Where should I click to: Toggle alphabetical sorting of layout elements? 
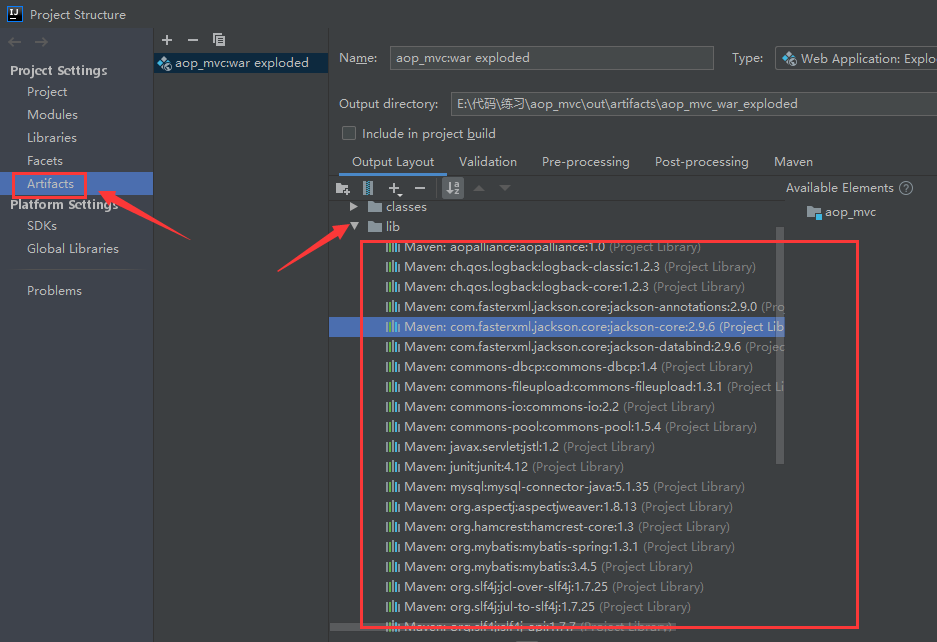452,188
